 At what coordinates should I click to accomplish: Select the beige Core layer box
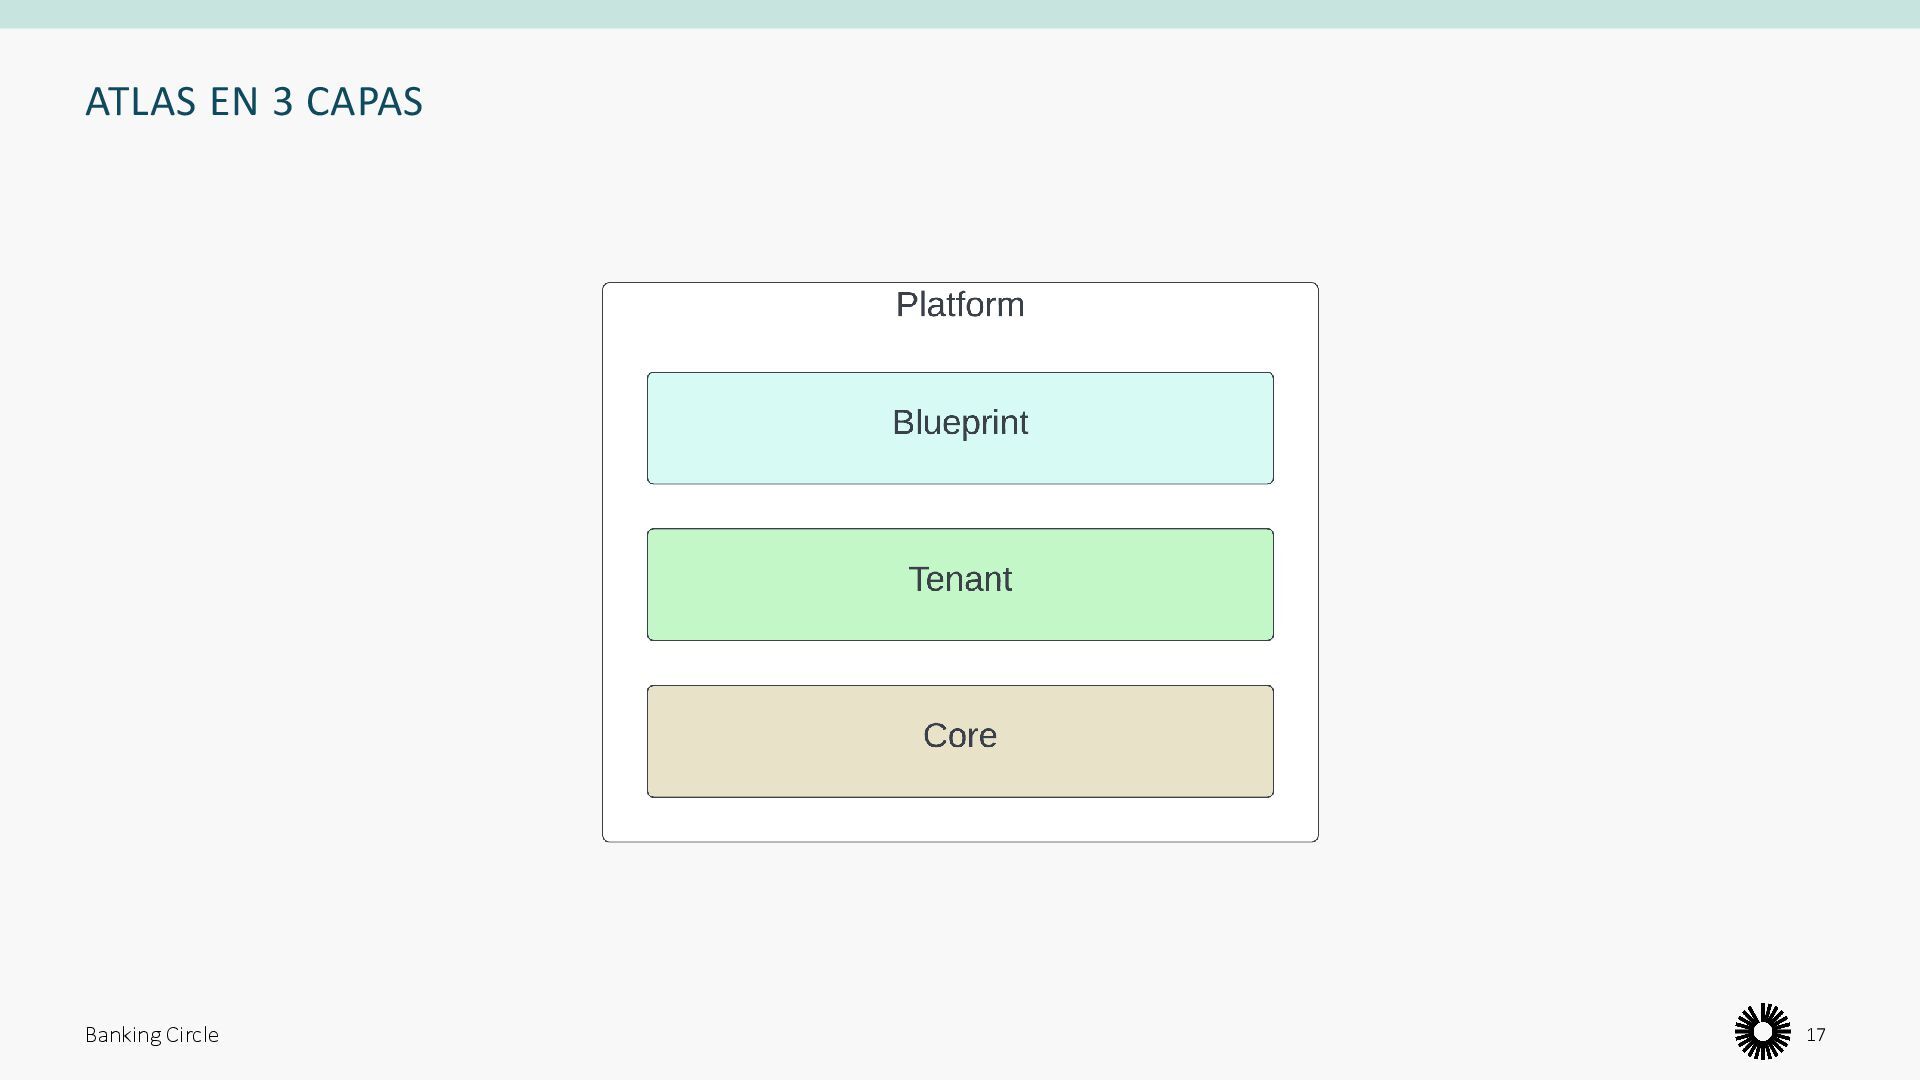click(x=960, y=772)
